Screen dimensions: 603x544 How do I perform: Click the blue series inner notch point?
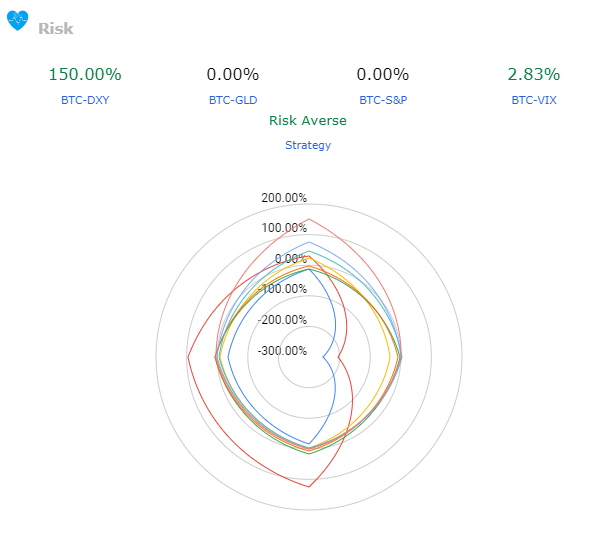(x=323, y=357)
